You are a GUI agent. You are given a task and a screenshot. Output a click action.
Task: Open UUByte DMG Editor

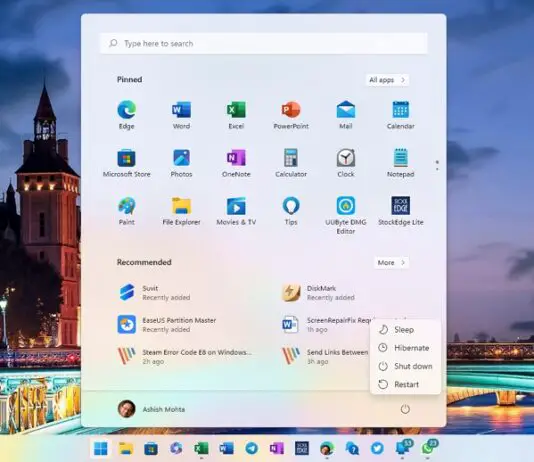click(346, 216)
